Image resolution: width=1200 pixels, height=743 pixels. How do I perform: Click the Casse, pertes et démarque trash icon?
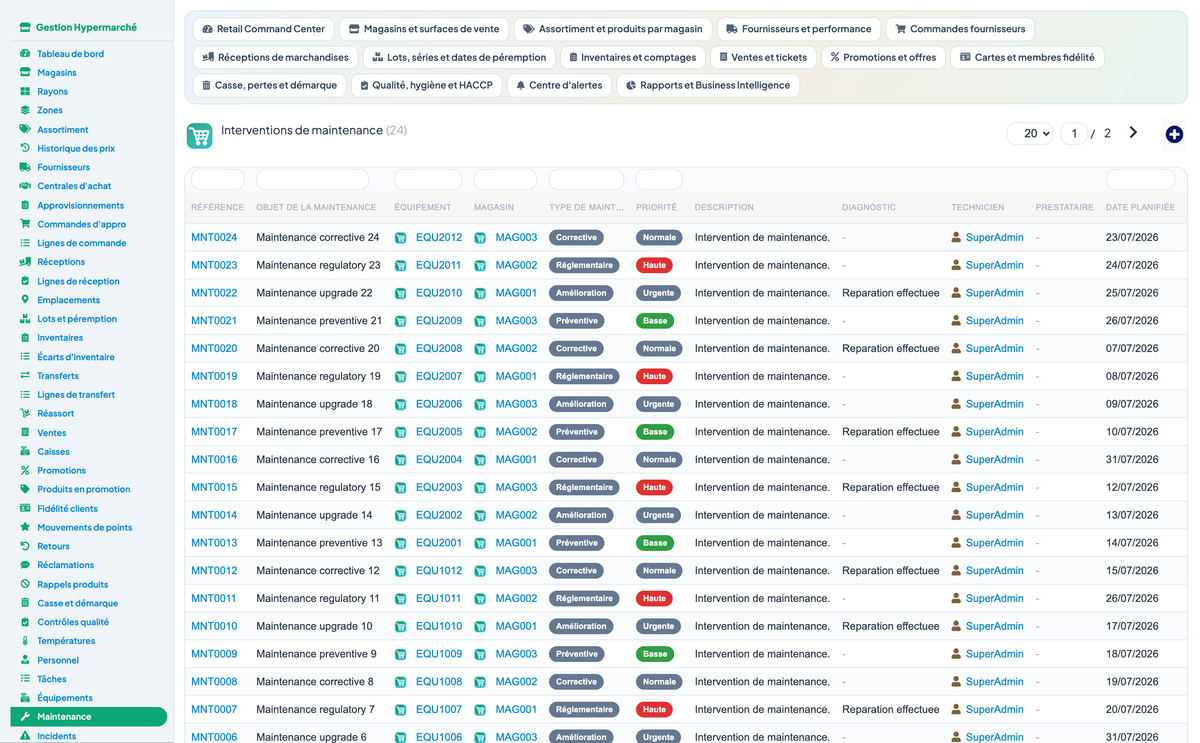point(206,85)
